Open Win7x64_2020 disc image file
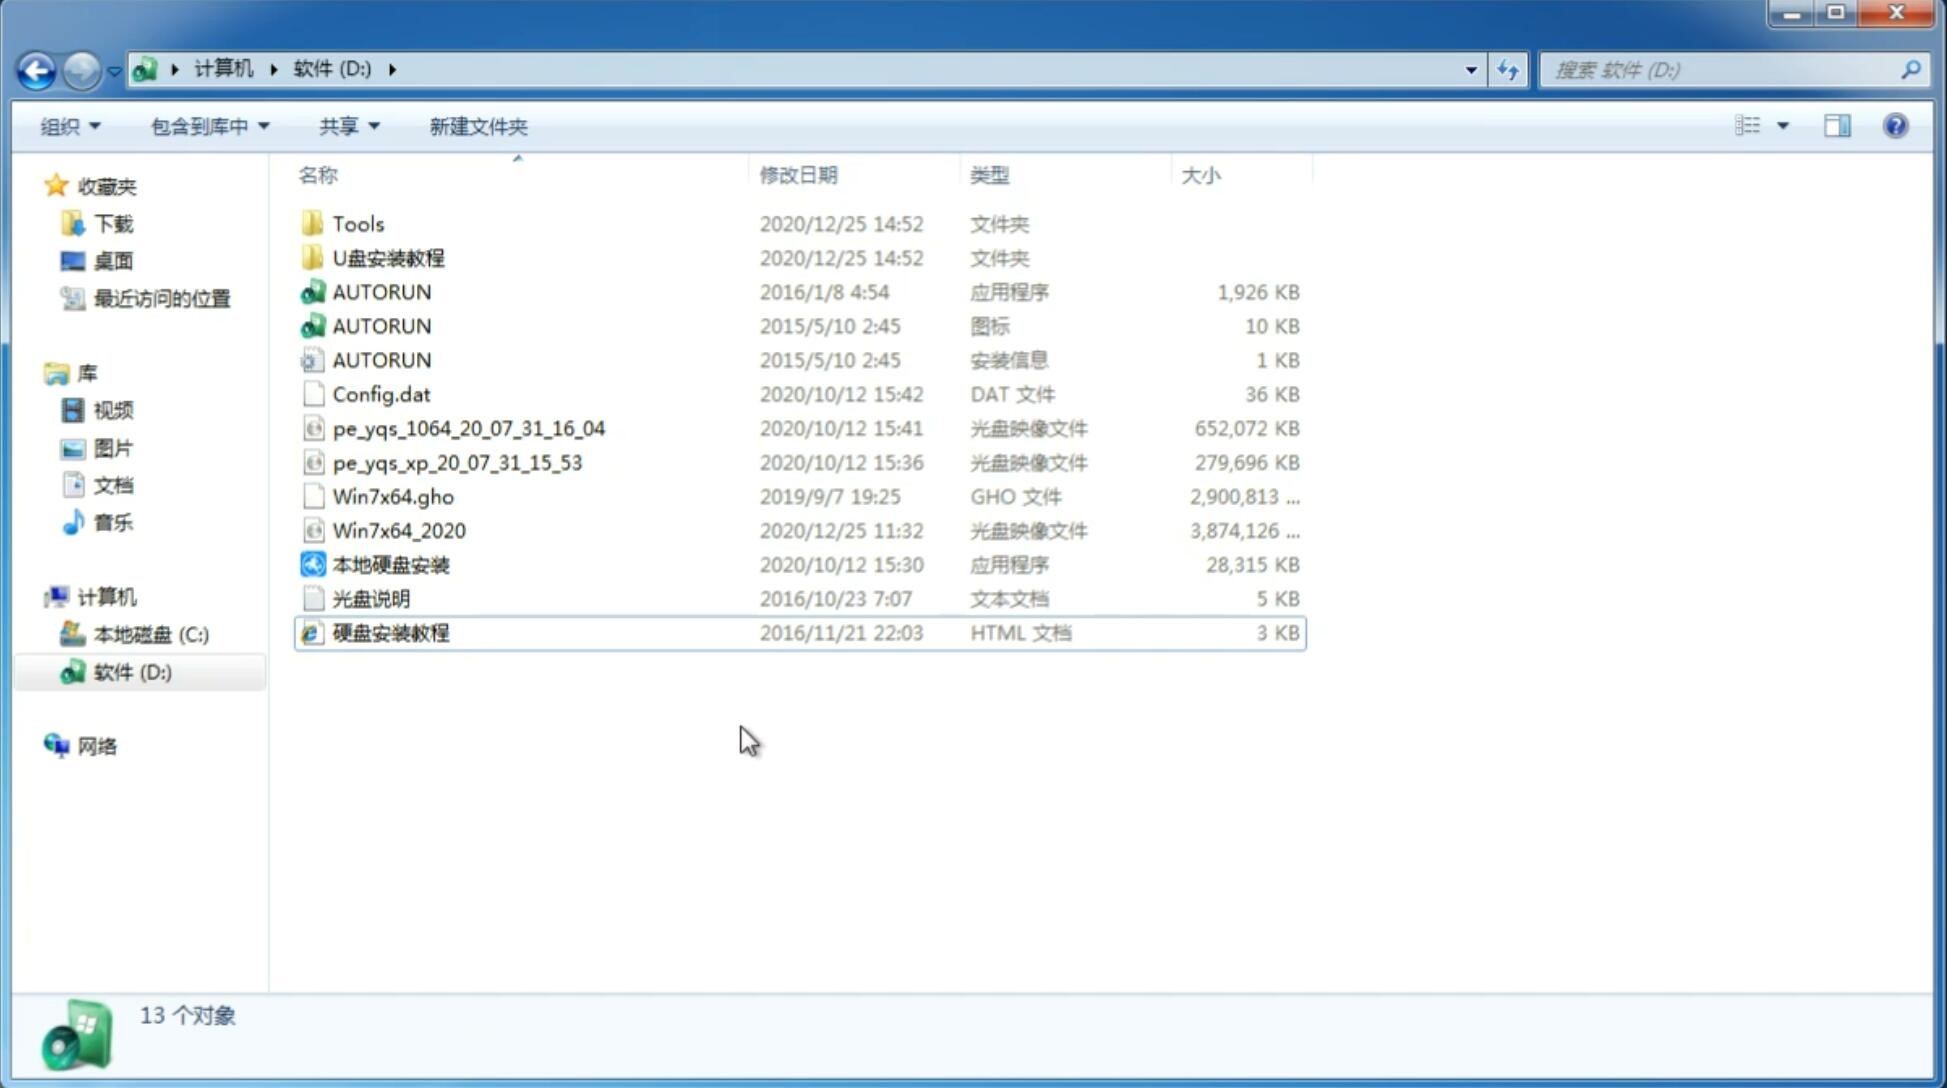This screenshot has height=1088, width=1947. tap(400, 531)
